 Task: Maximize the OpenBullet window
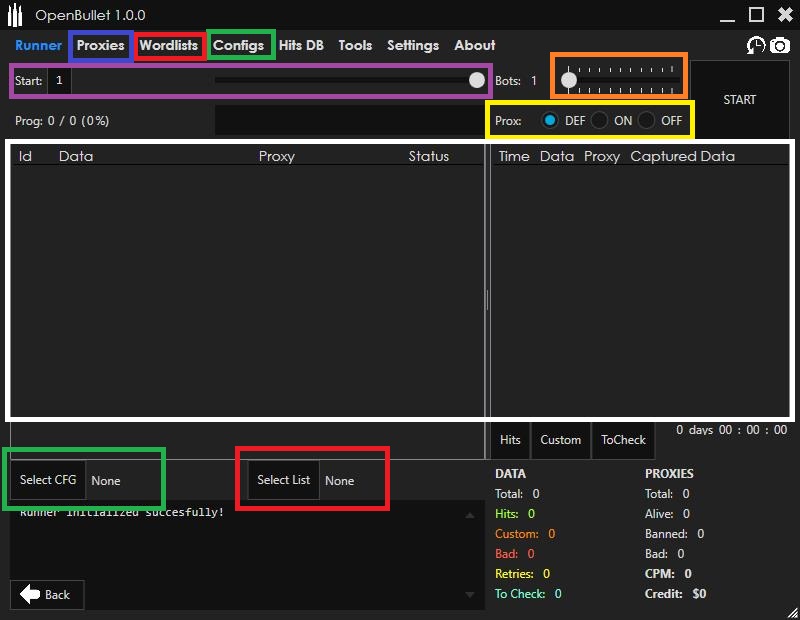point(756,14)
